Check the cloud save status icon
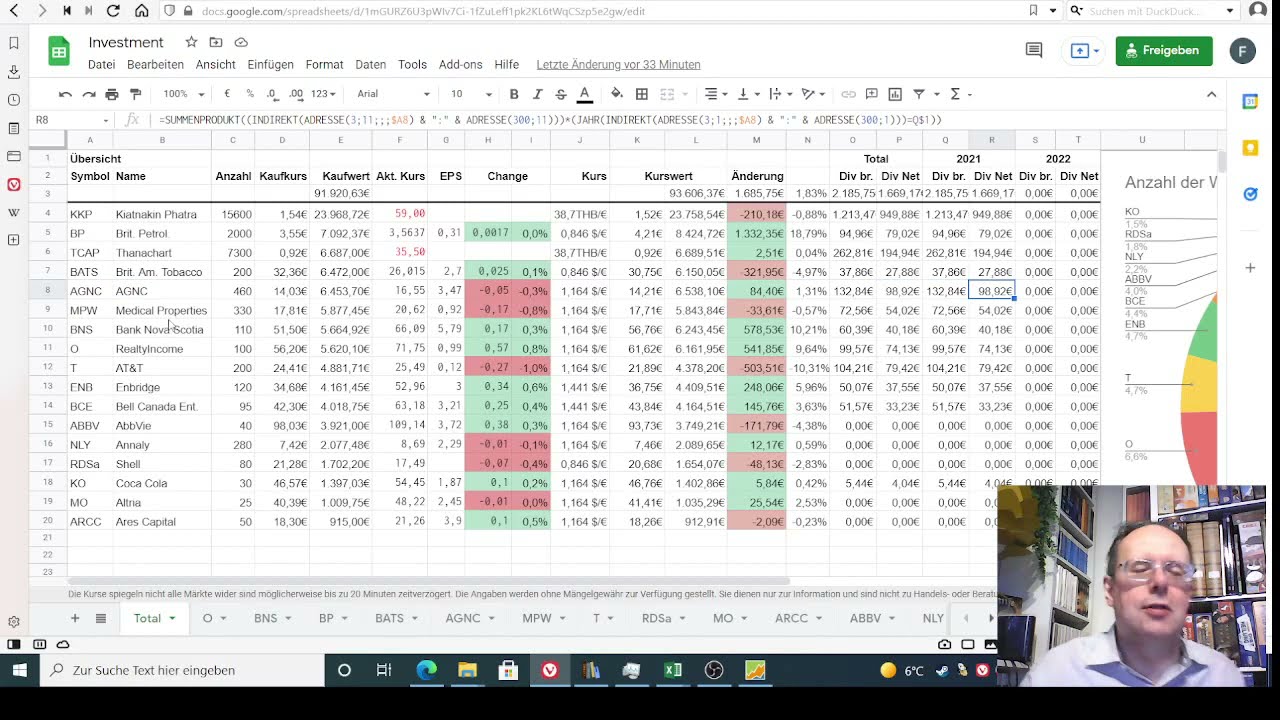 click(x=241, y=42)
